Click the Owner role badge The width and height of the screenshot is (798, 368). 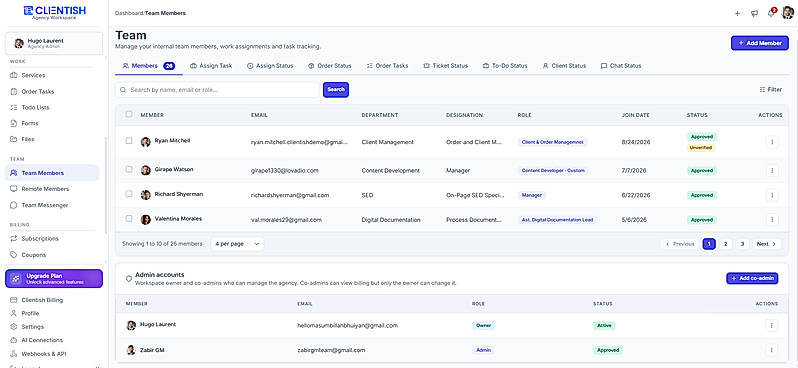(x=483, y=325)
